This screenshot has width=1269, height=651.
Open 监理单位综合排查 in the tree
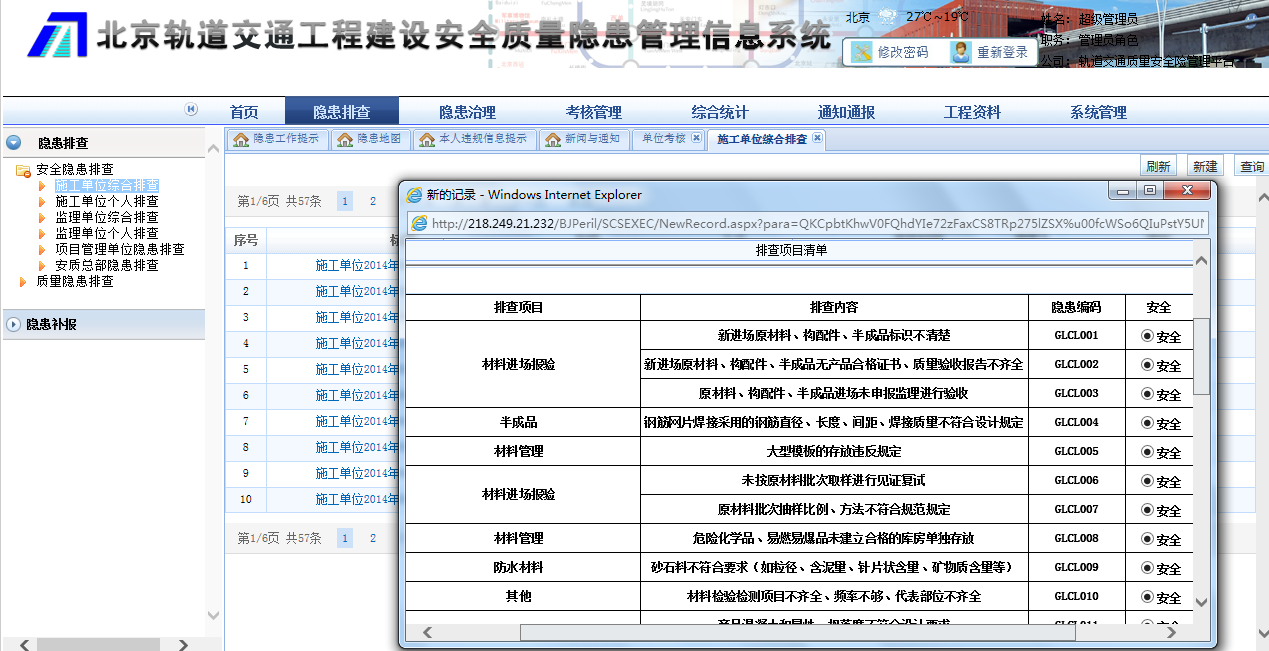click(x=107, y=217)
